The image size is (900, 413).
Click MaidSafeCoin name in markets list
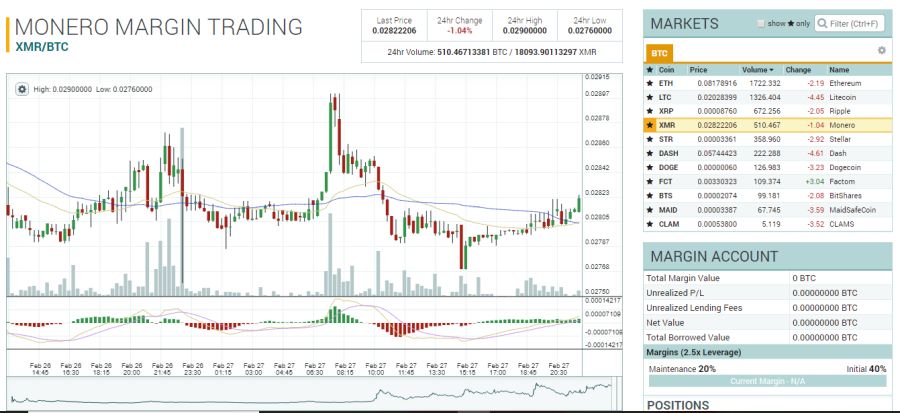[852, 210]
